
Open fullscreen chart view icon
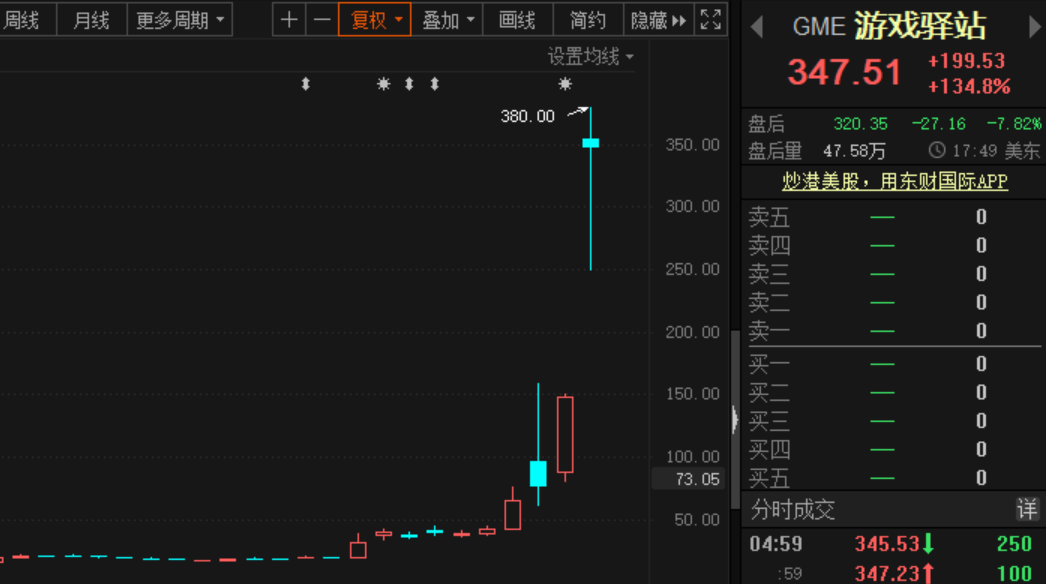point(710,20)
